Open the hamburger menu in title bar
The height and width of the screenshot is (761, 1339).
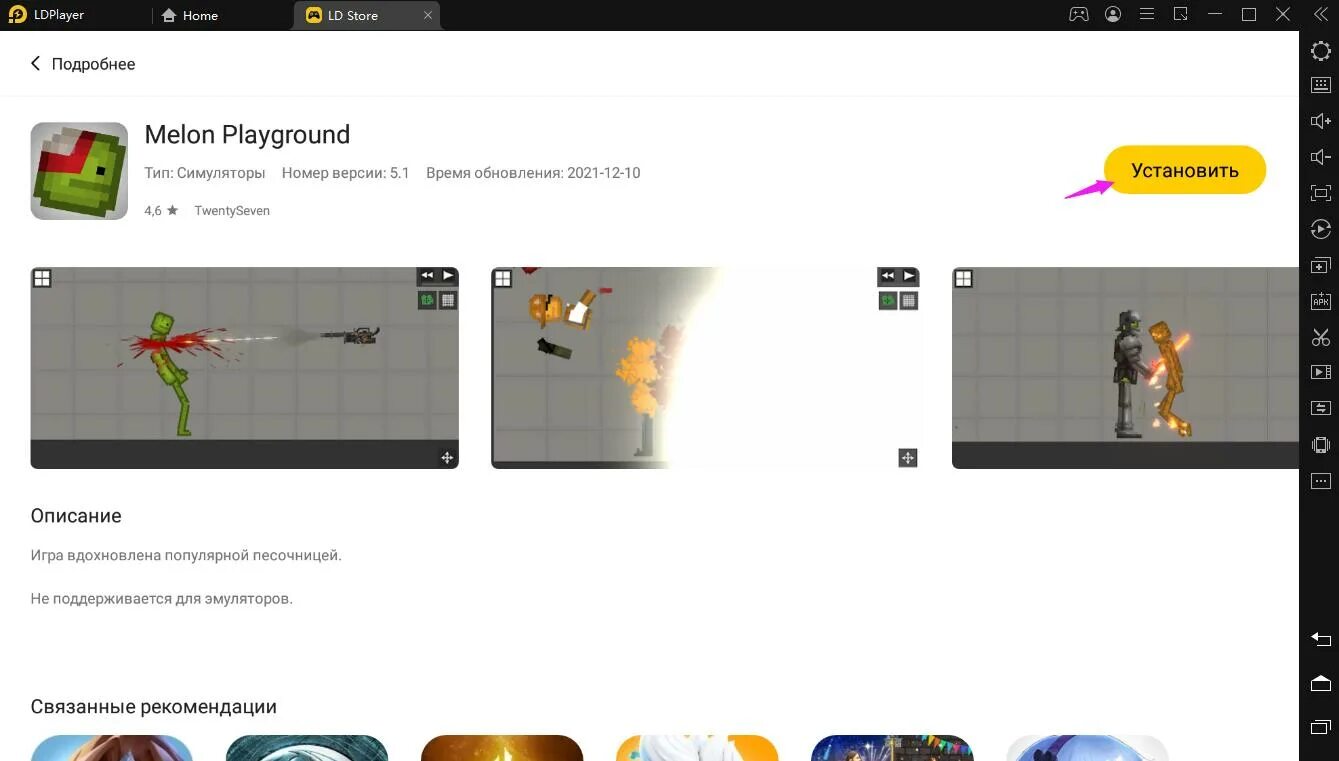click(x=1147, y=15)
